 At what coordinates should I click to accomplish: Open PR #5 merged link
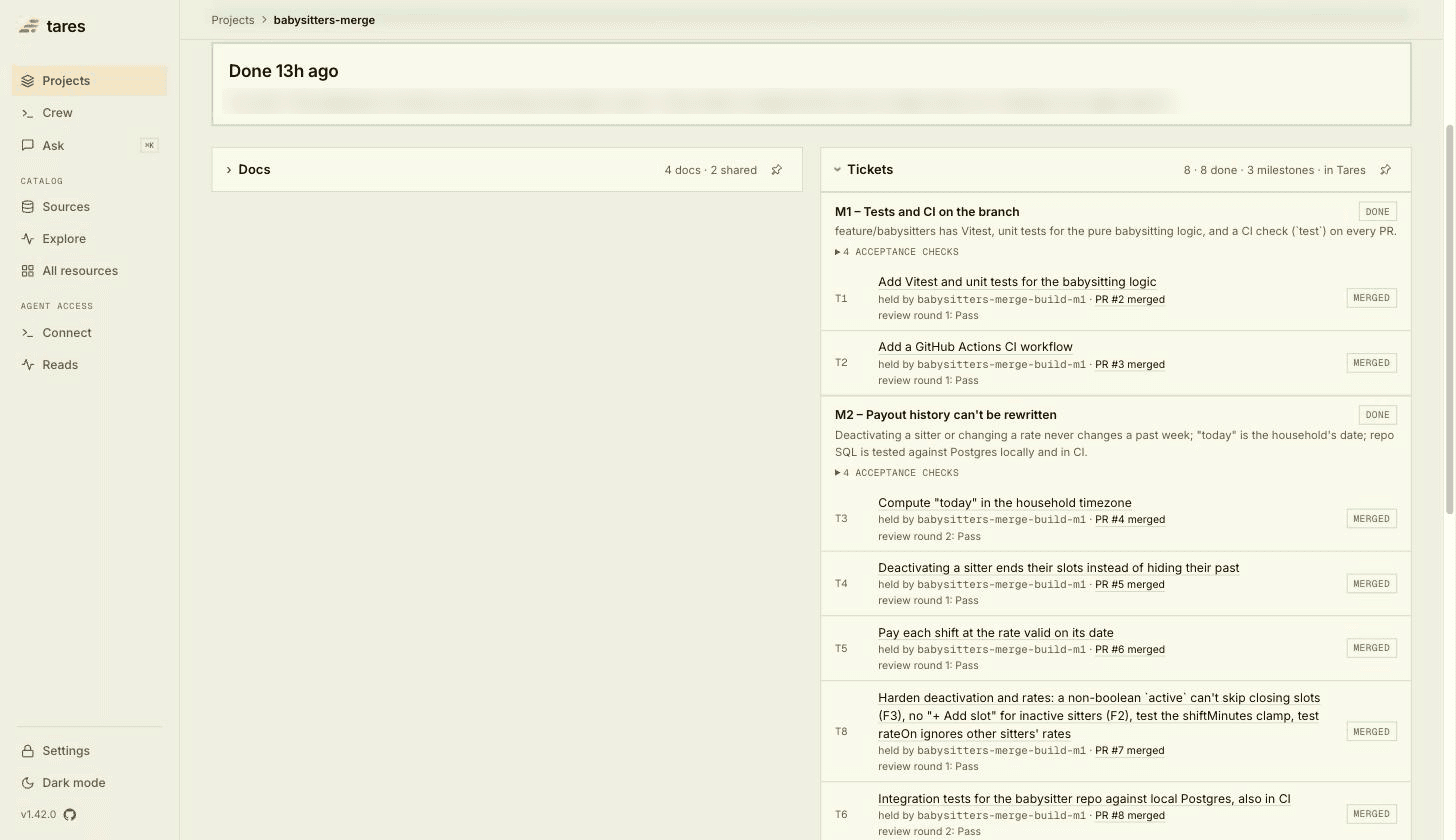click(x=1130, y=585)
